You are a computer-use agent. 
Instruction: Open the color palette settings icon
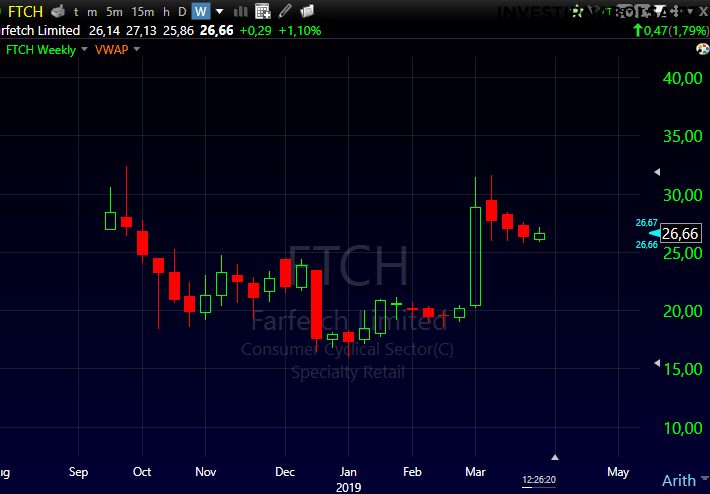click(702, 49)
